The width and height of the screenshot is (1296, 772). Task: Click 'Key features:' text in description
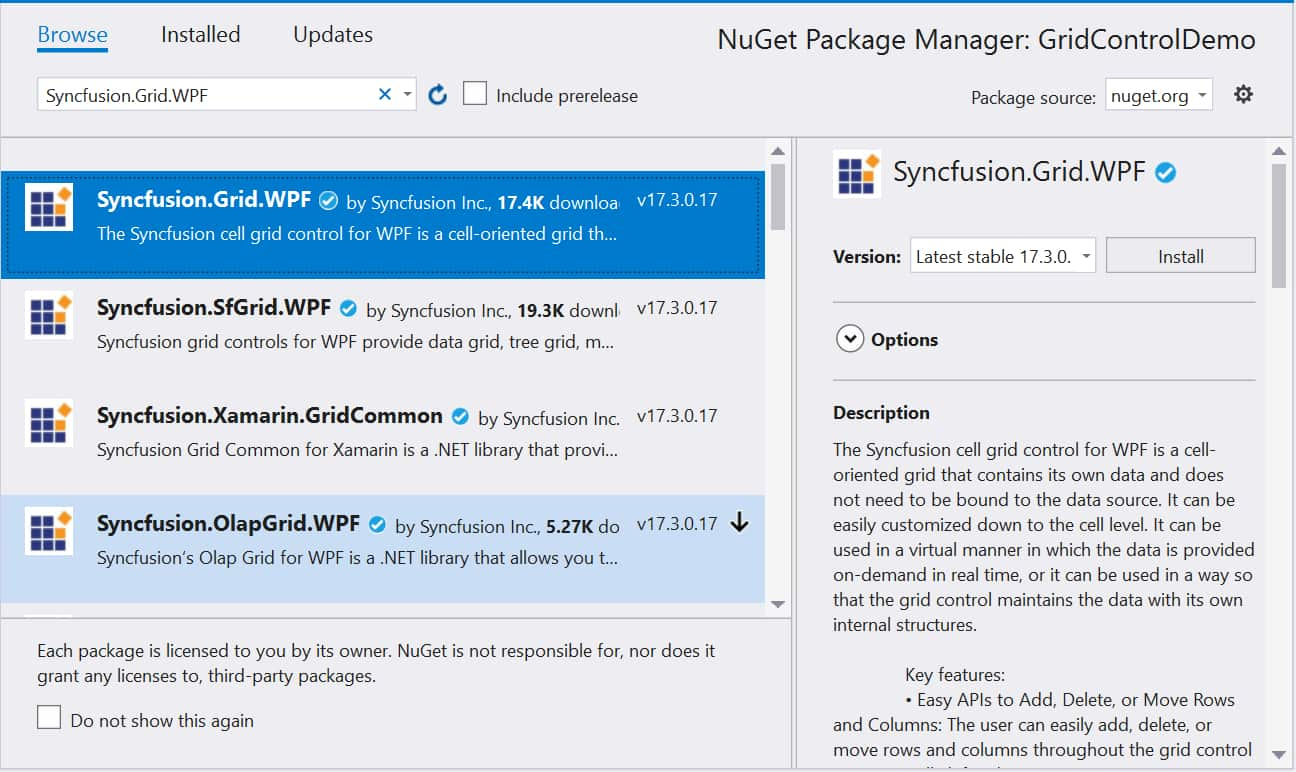pyautogui.click(x=955, y=675)
